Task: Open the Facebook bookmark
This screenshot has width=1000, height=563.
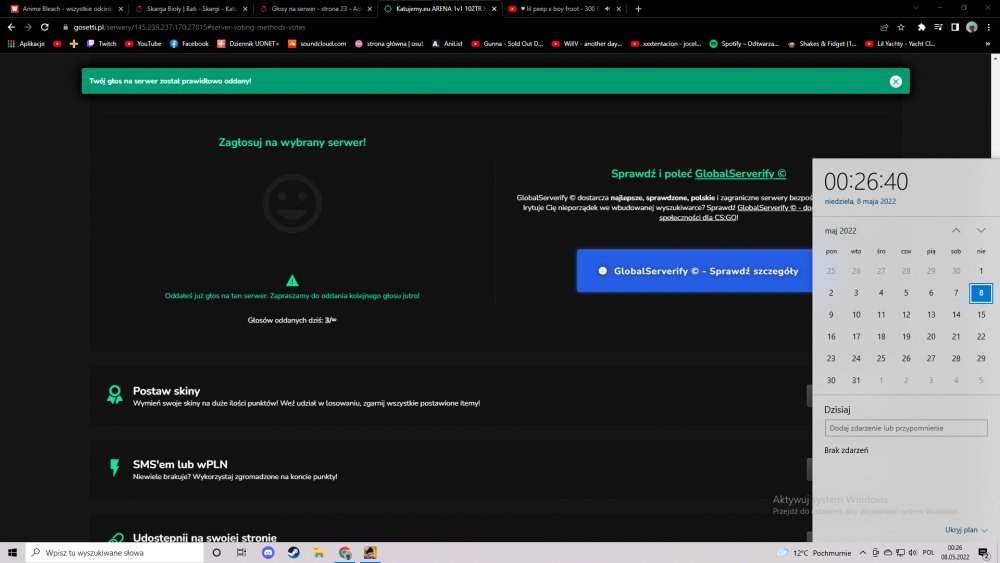Action: point(189,44)
